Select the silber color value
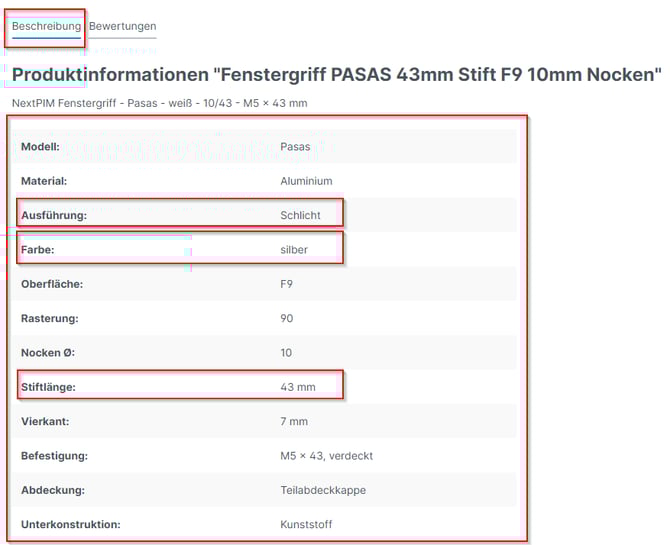This screenshot has width=670, height=545. coord(294,249)
